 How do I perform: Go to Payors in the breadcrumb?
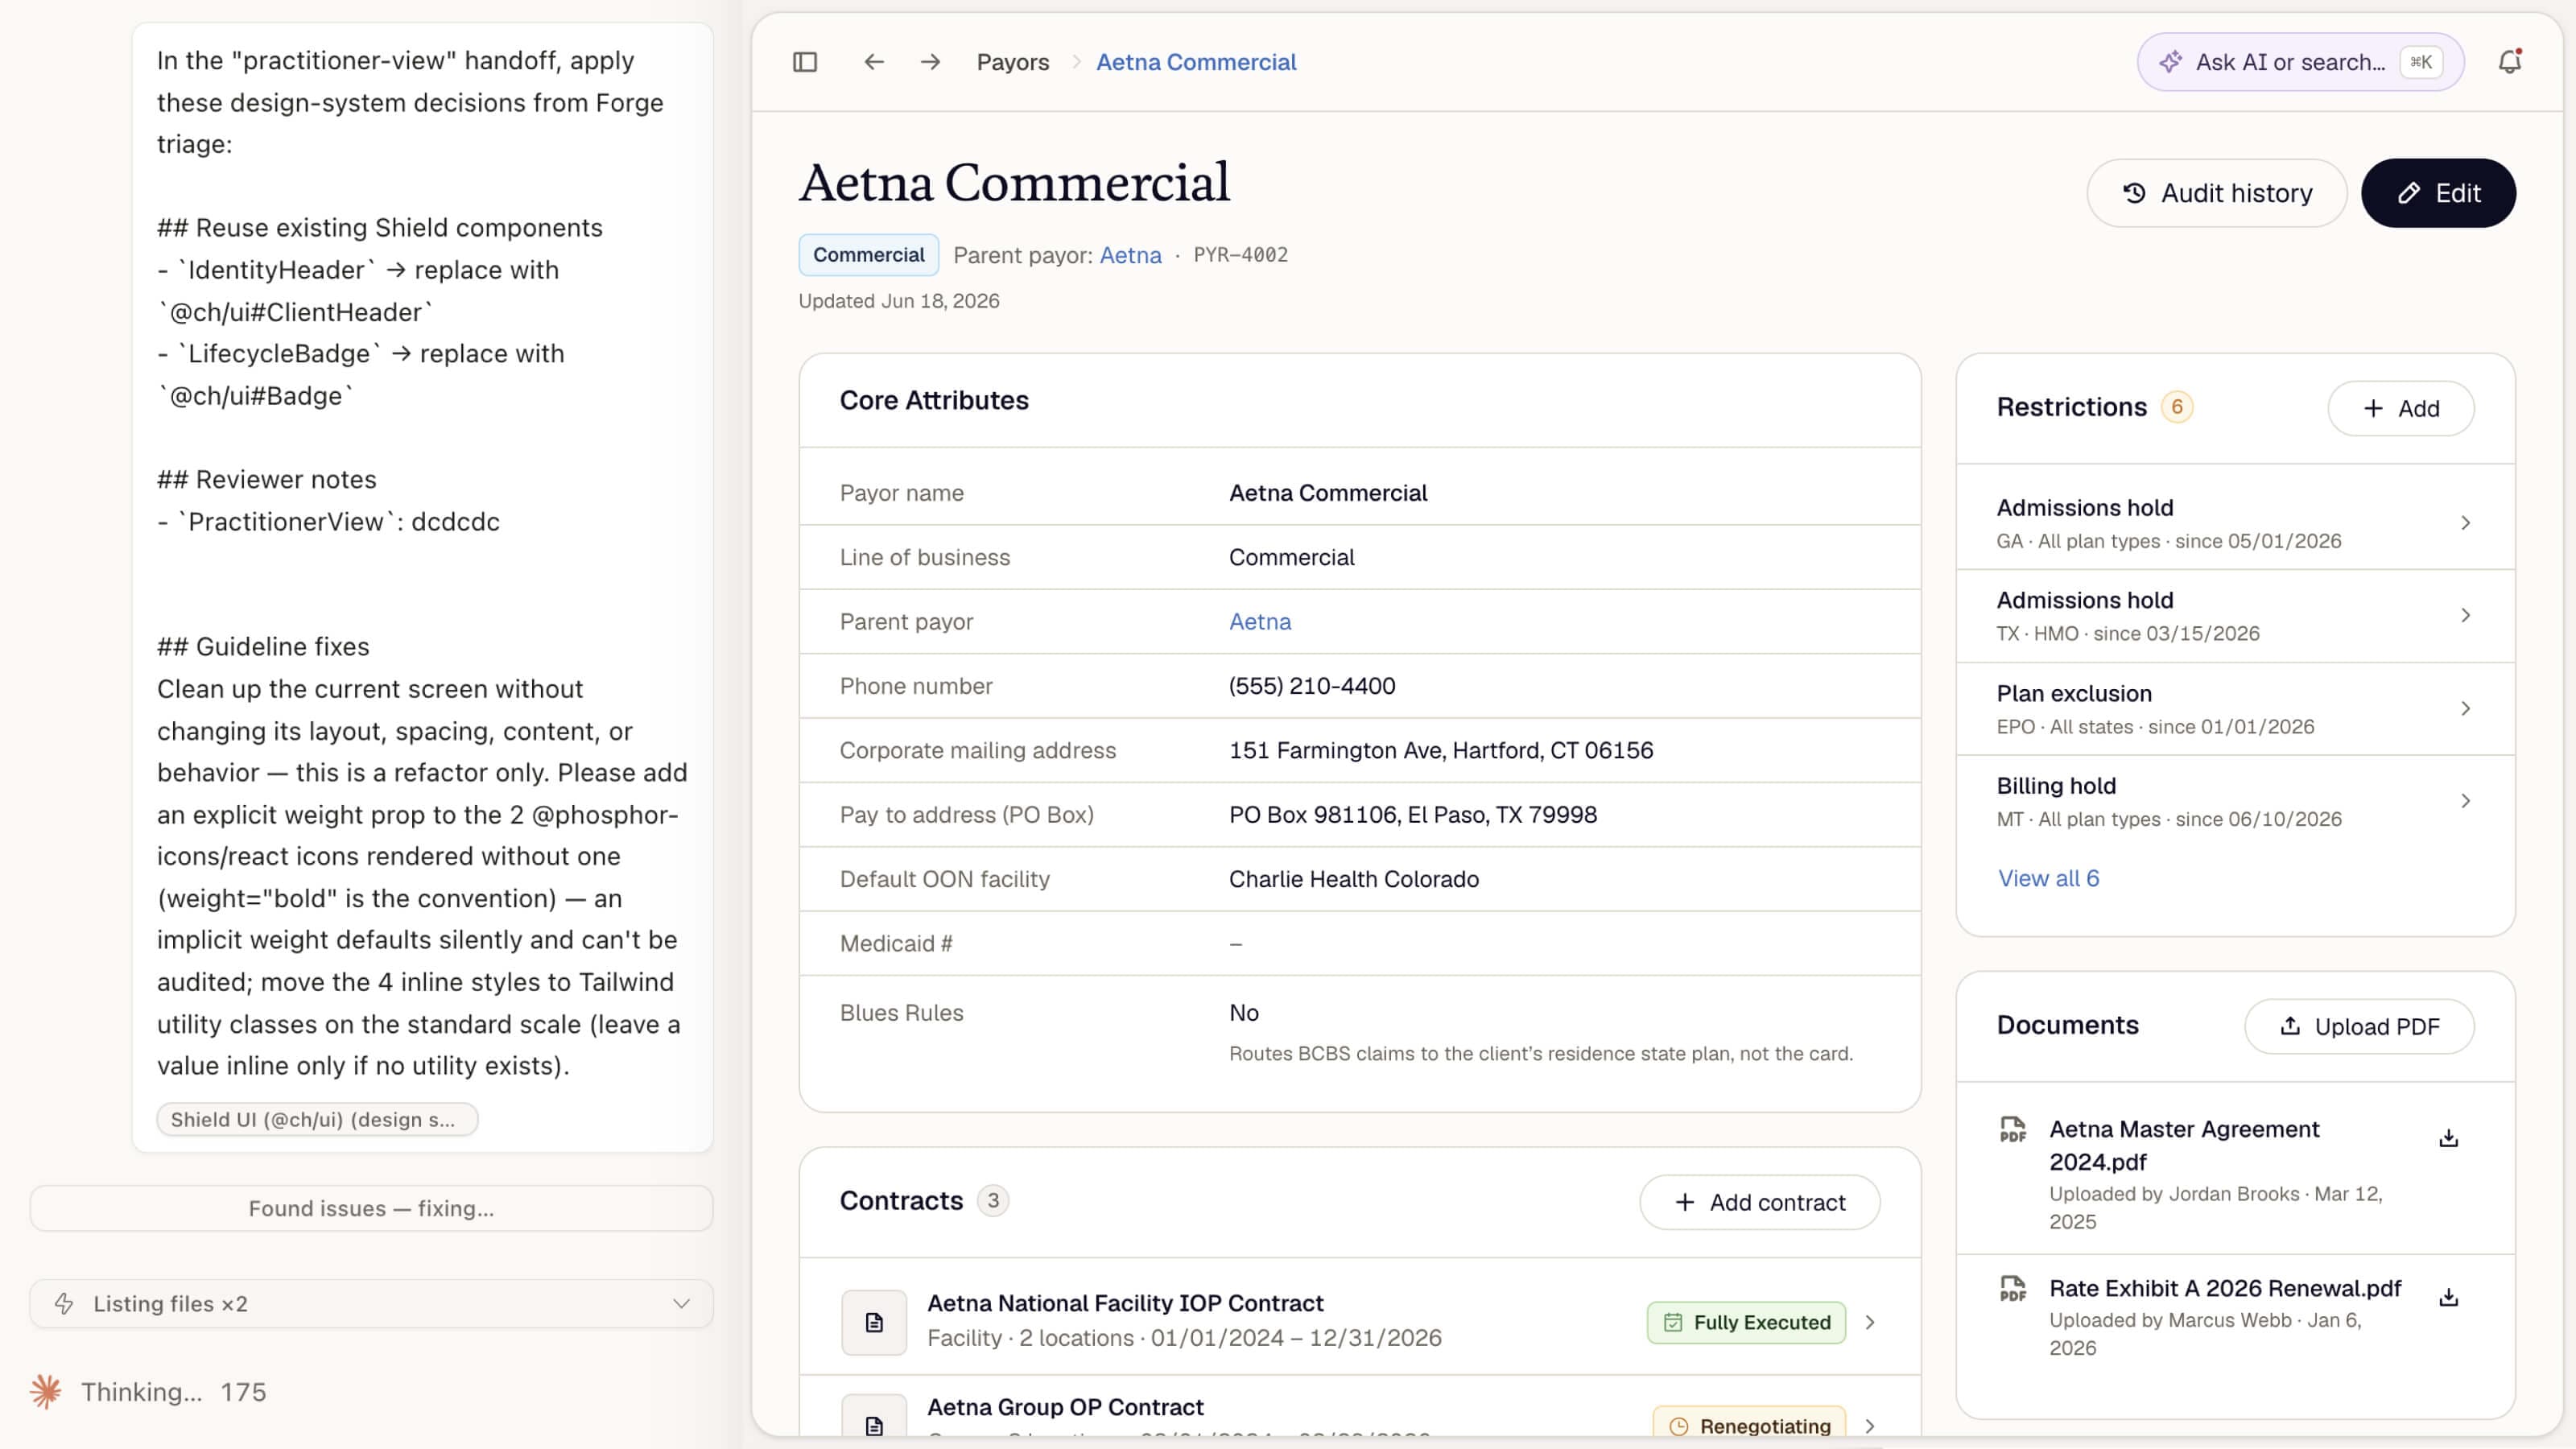point(1013,62)
